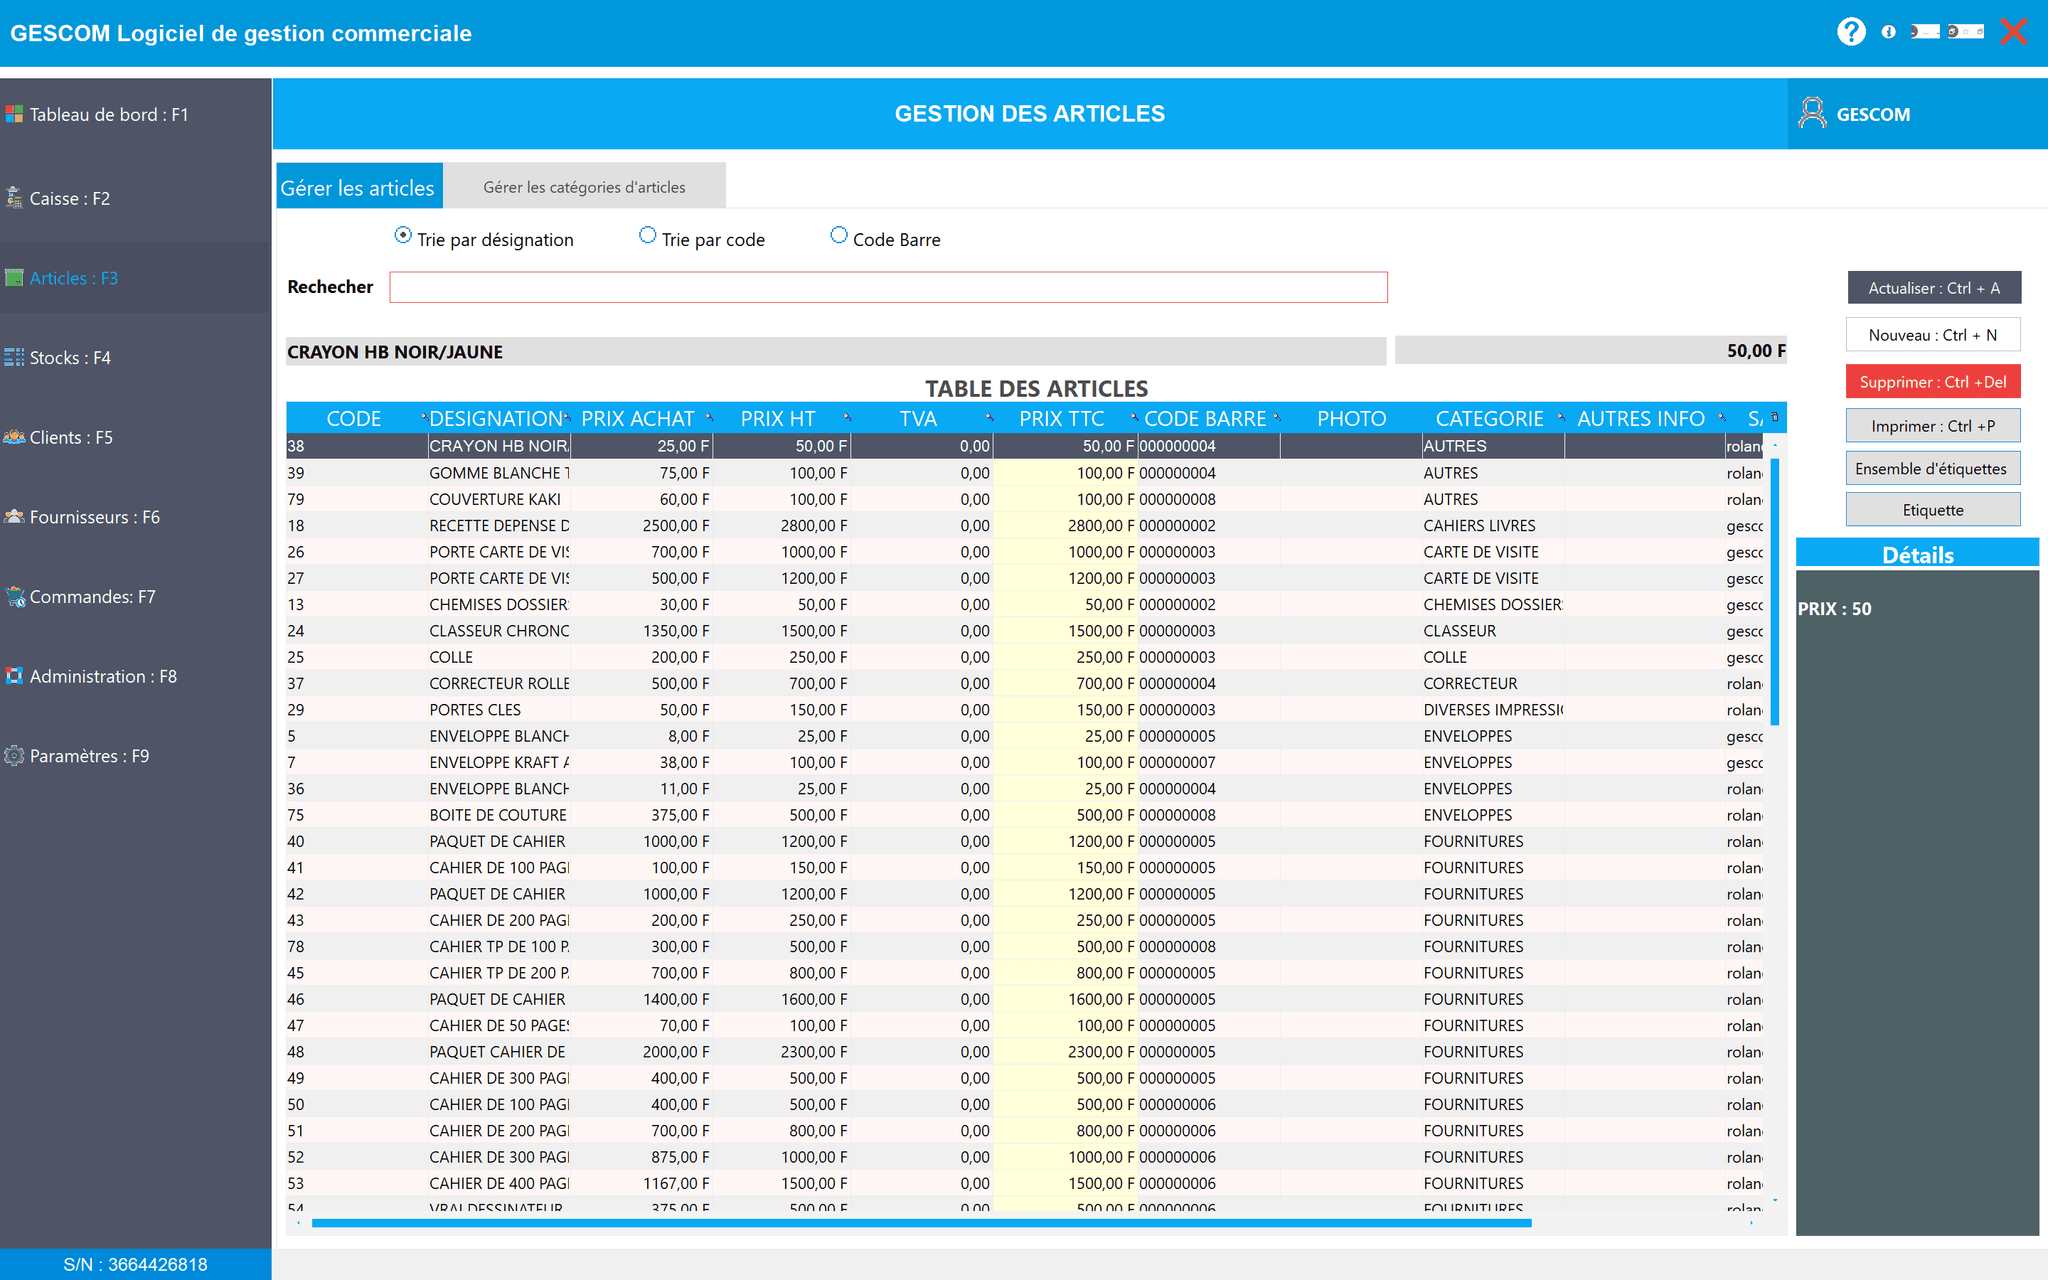
Task: Select Code Barre radio option
Action: (839, 235)
